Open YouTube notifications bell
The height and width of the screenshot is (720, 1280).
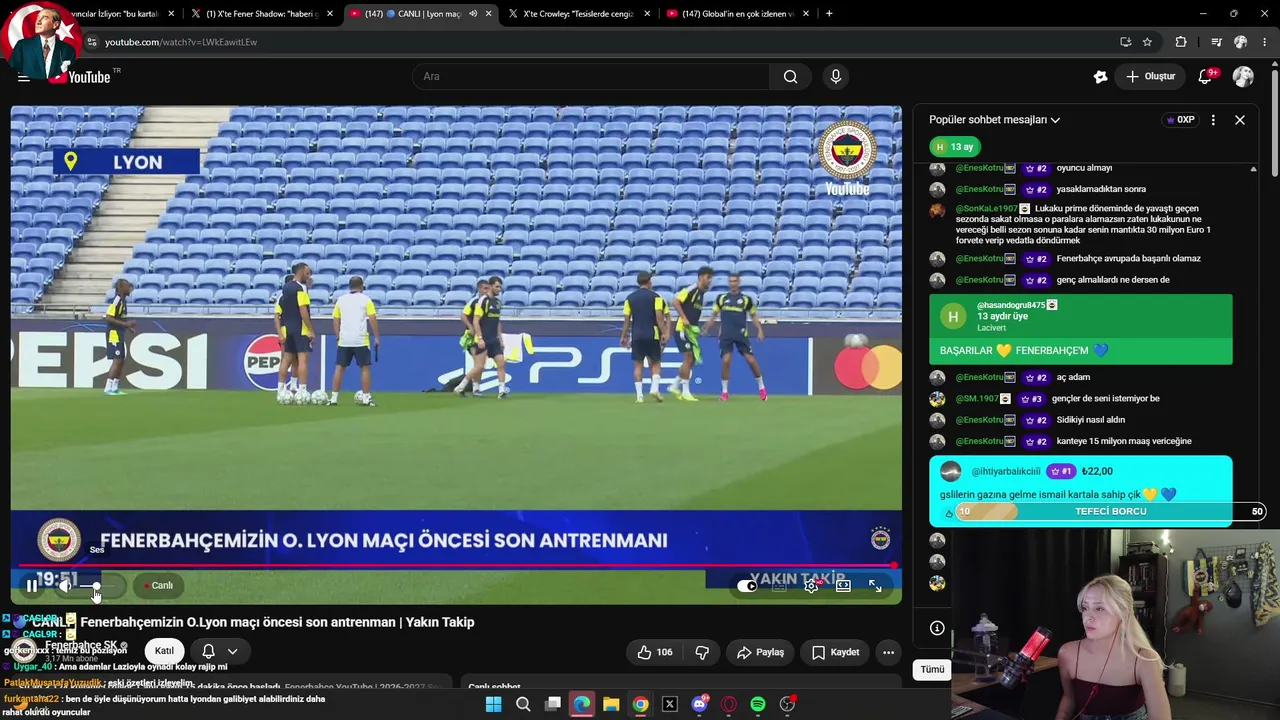1206,77
